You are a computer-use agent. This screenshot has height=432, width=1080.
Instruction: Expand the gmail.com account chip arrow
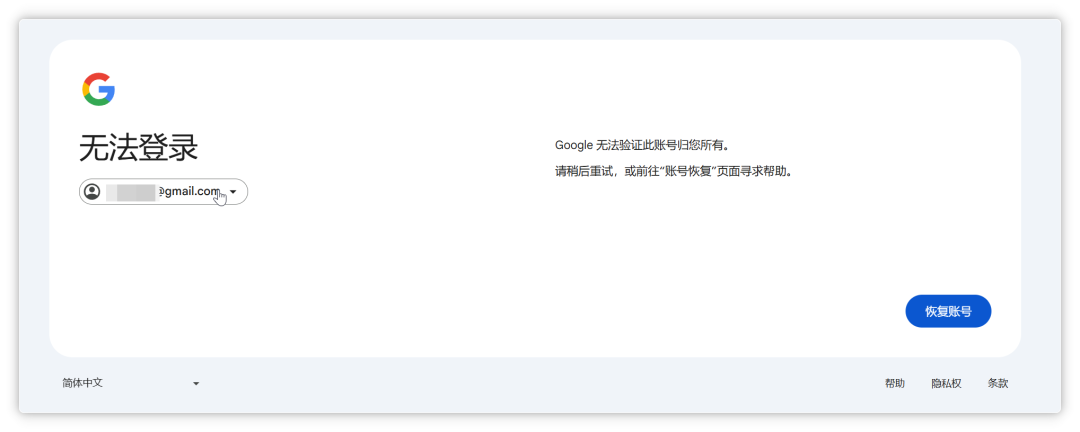tap(233, 192)
